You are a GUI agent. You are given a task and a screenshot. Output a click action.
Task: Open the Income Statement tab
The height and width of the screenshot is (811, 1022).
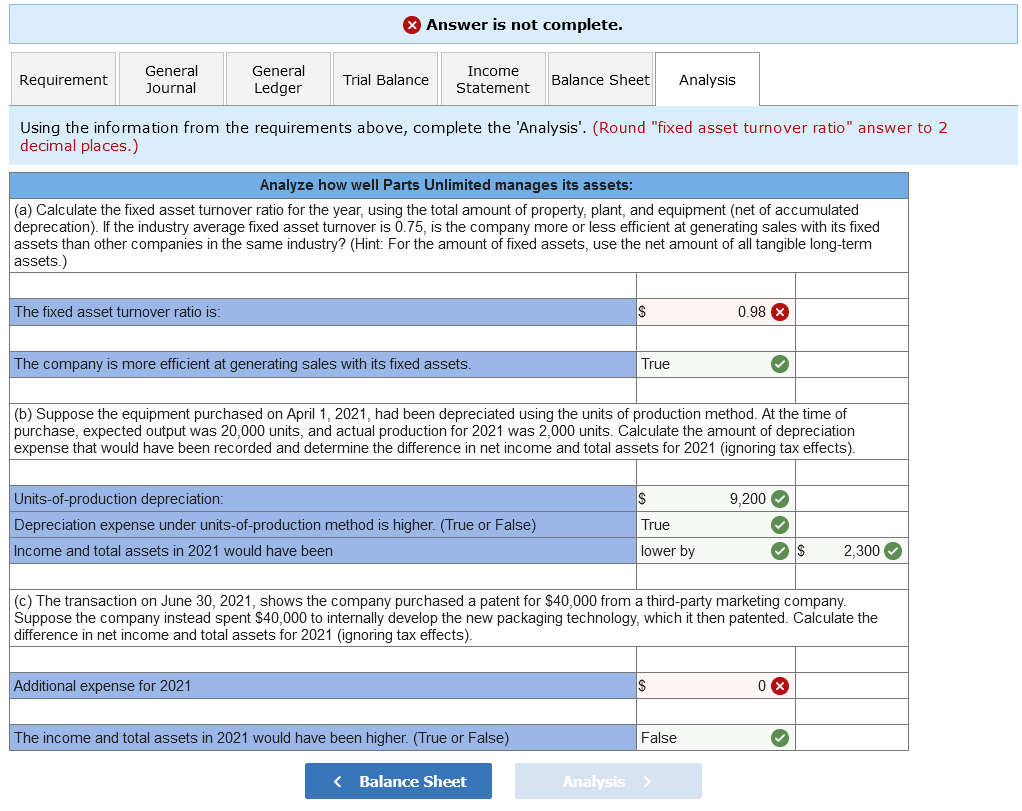493,80
